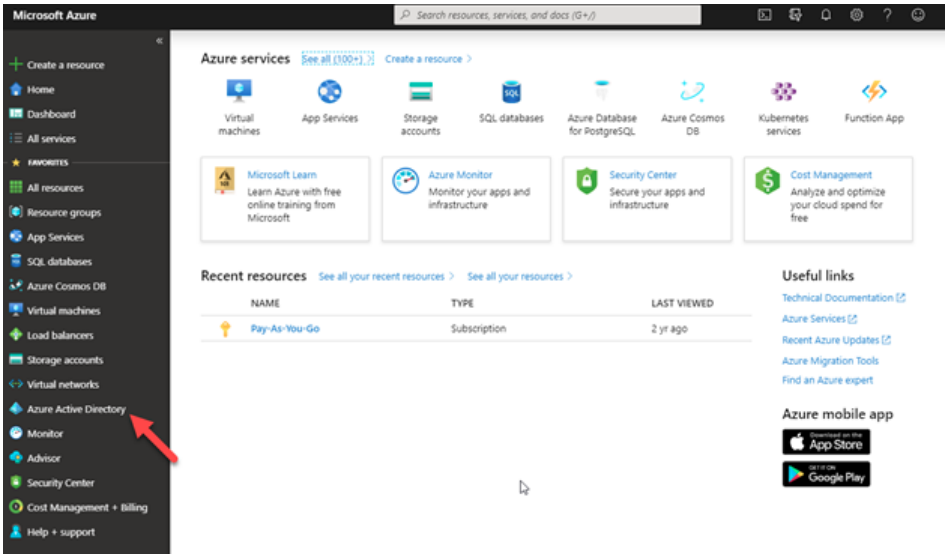Screen dimensions: 950x559
Task: Open the help question mark icon
Action: (887, 15)
